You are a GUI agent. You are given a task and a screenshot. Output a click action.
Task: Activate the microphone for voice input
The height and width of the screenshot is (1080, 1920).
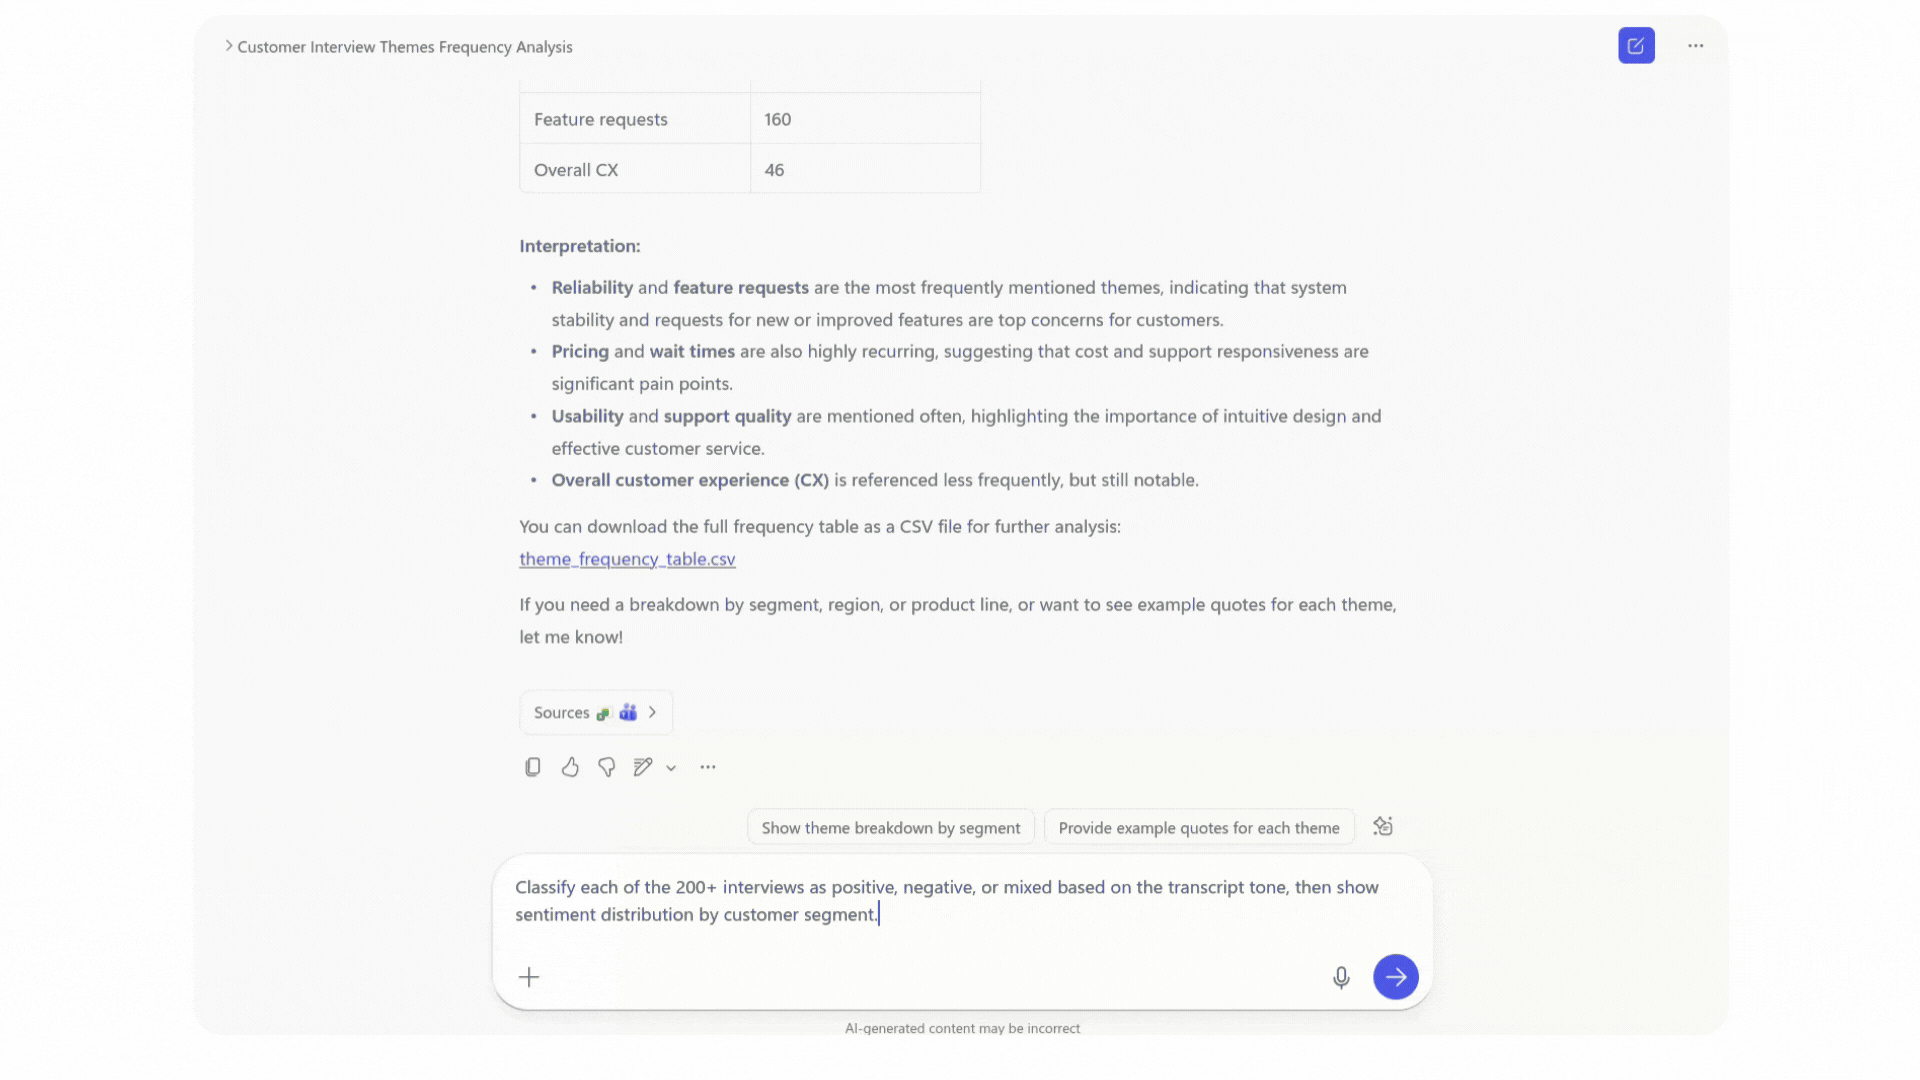click(1341, 977)
